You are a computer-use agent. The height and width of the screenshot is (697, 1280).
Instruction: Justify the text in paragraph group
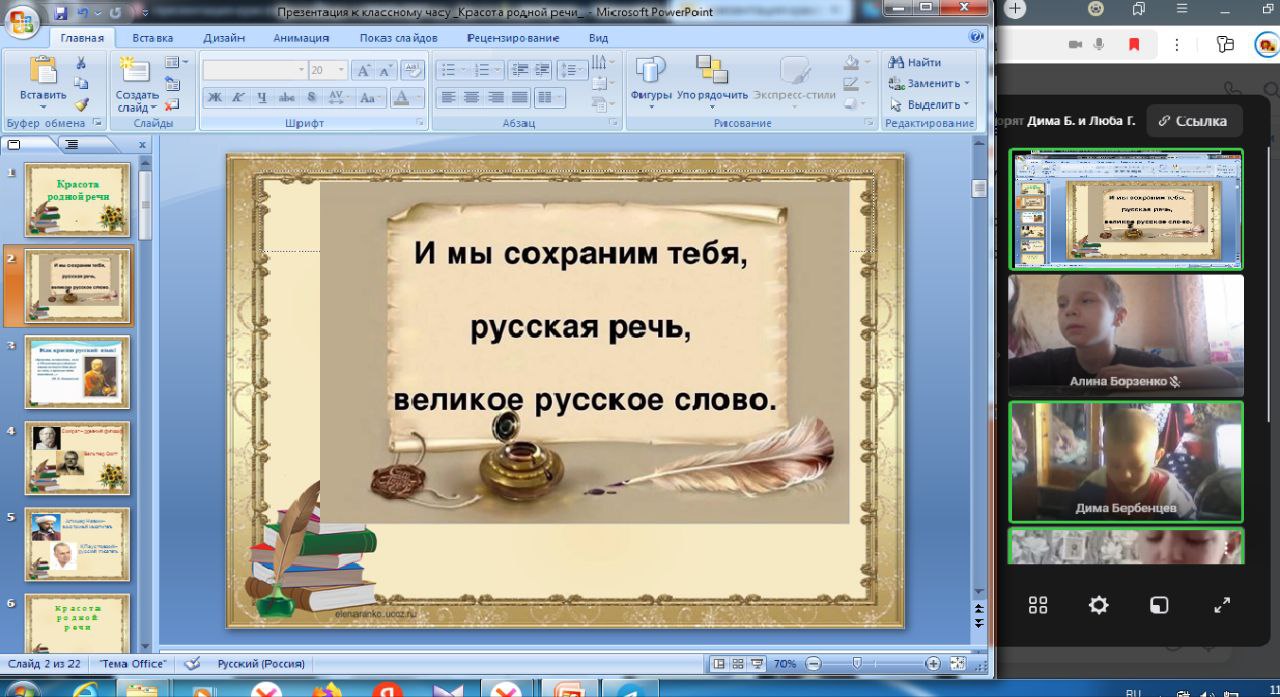coord(520,98)
